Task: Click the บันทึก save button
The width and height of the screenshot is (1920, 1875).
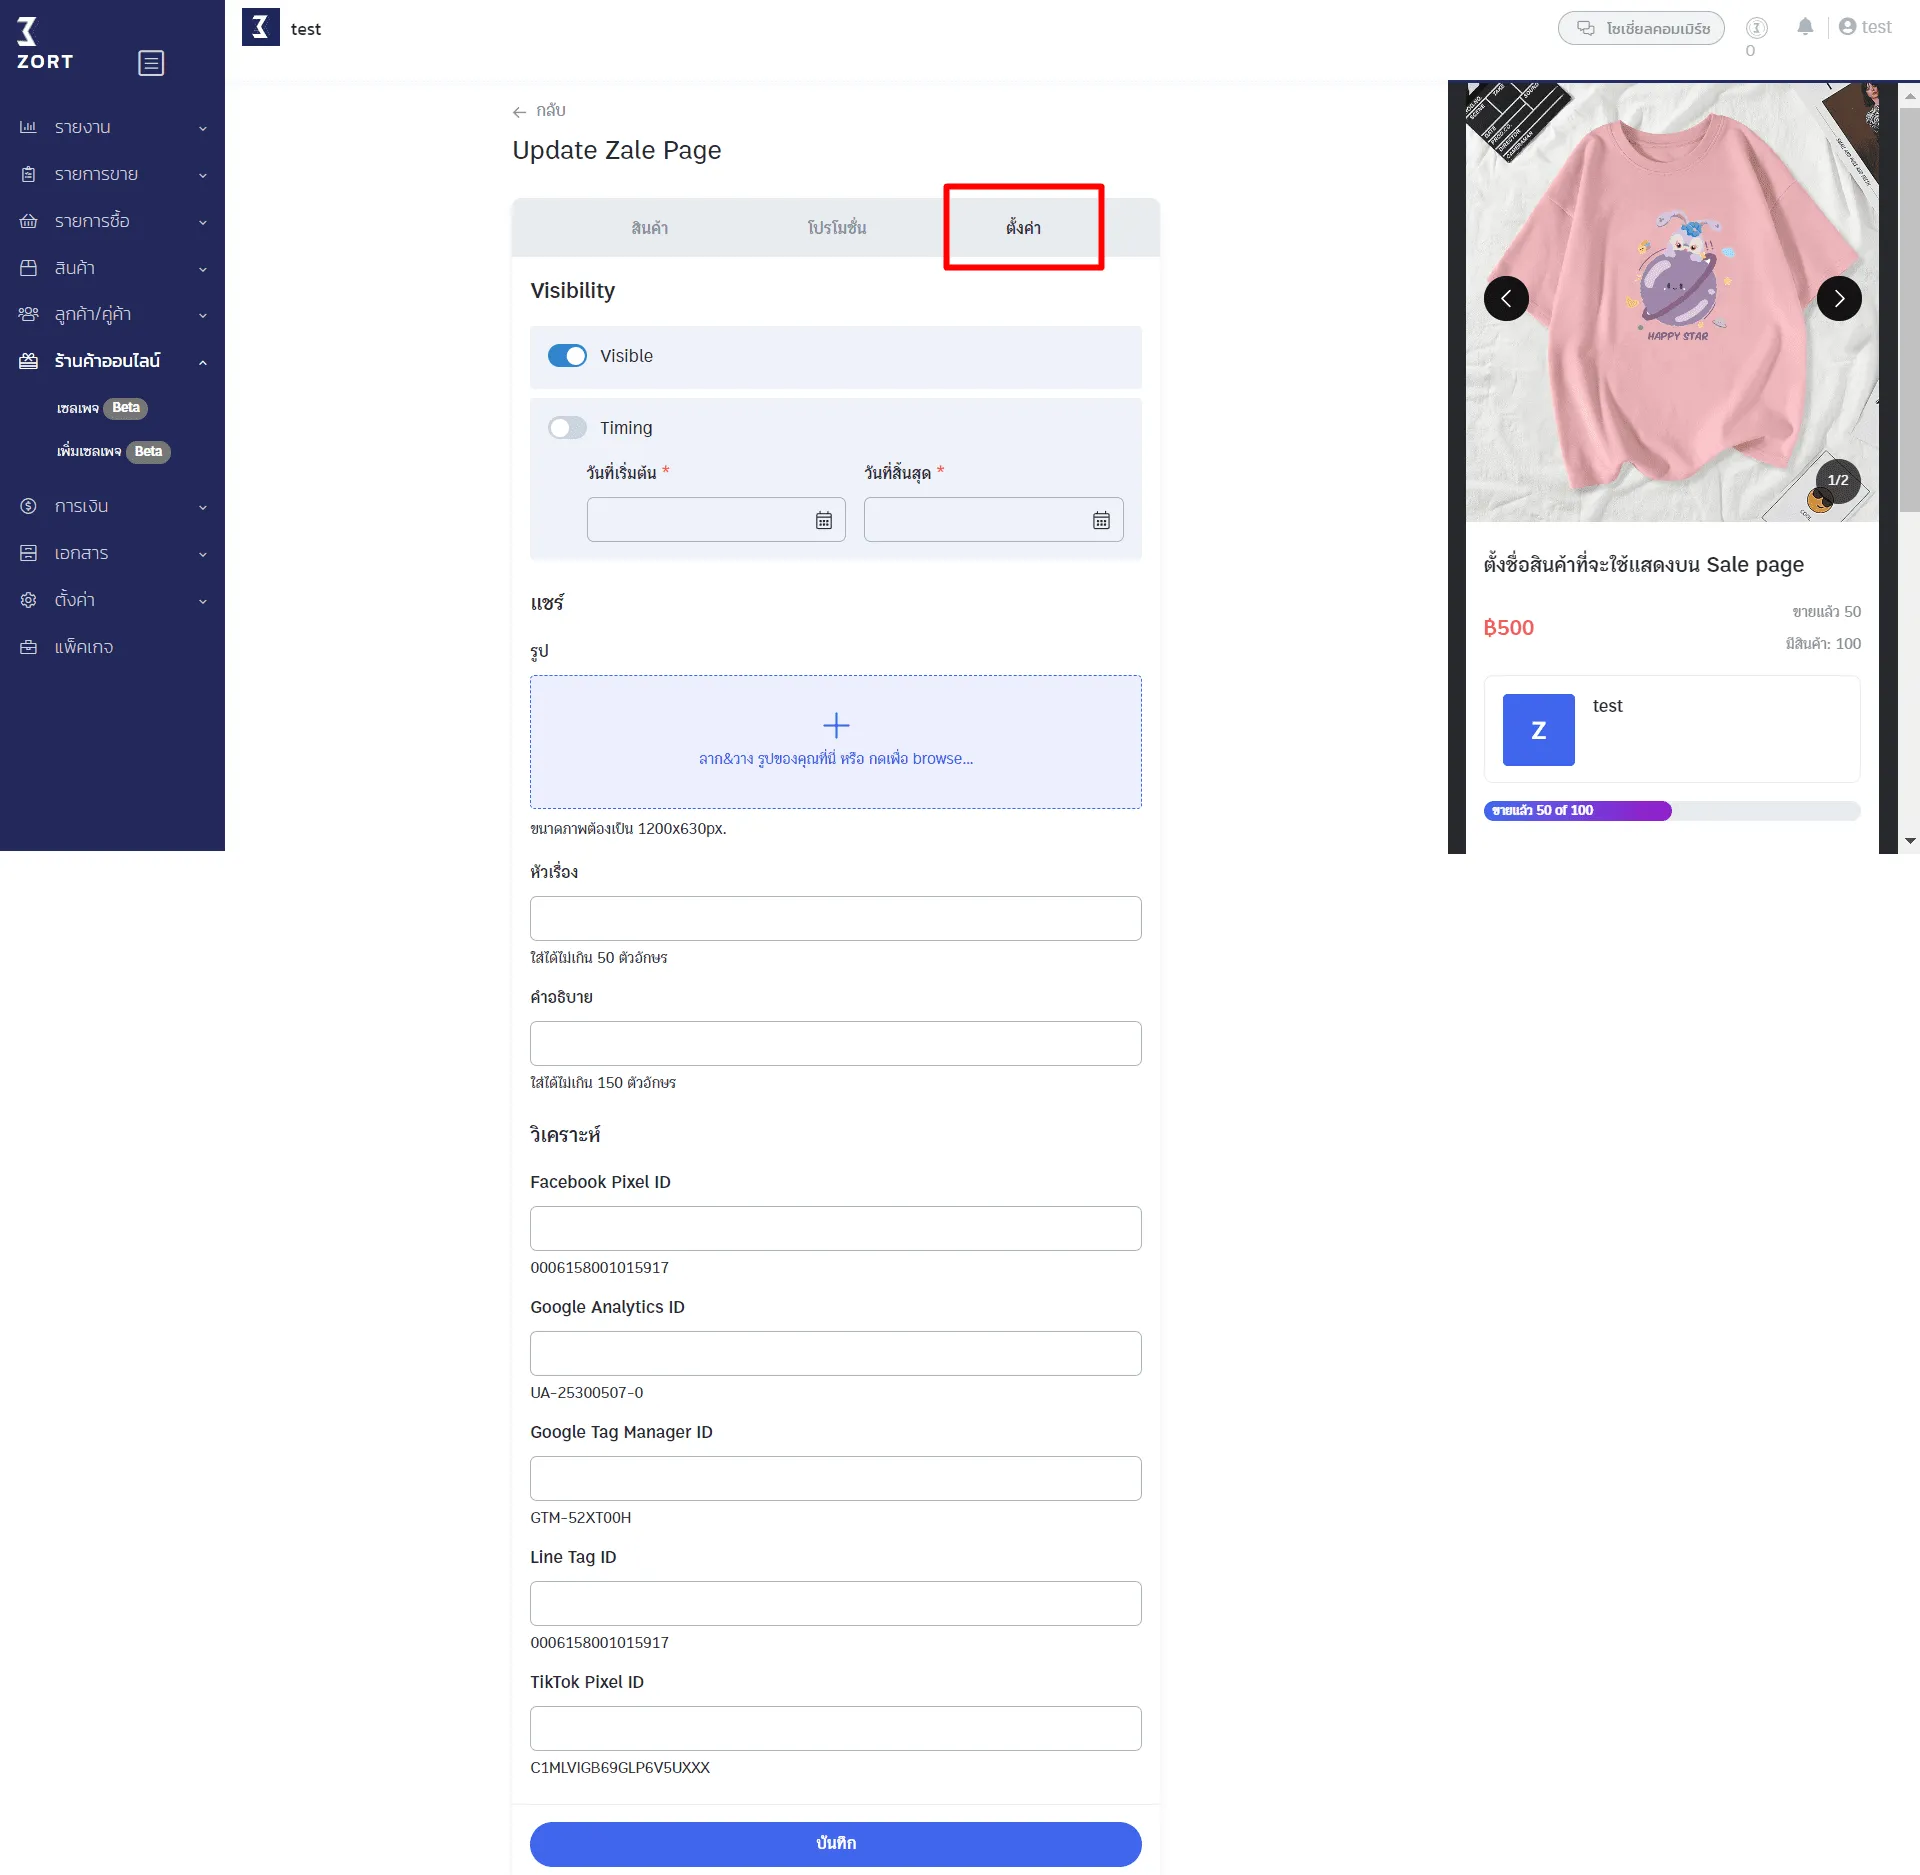Action: pos(835,1842)
